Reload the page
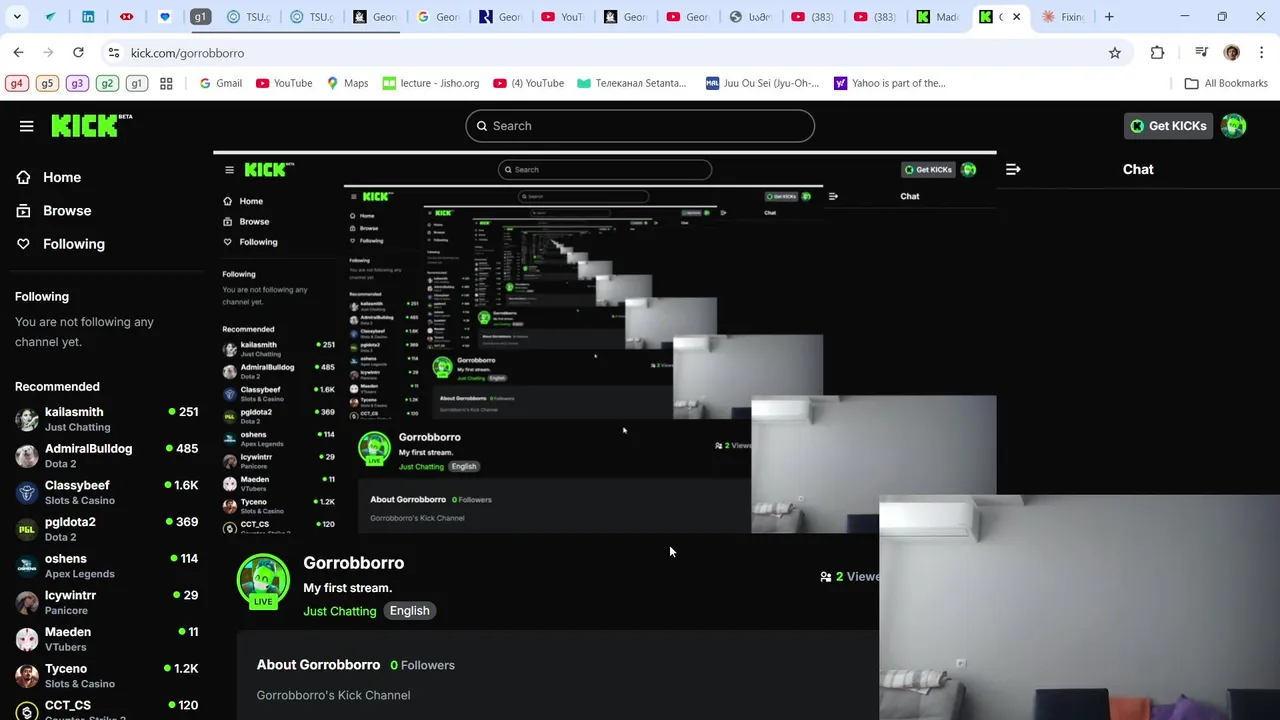Viewport: 1280px width, 720px height. pyautogui.click(x=78, y=52)
